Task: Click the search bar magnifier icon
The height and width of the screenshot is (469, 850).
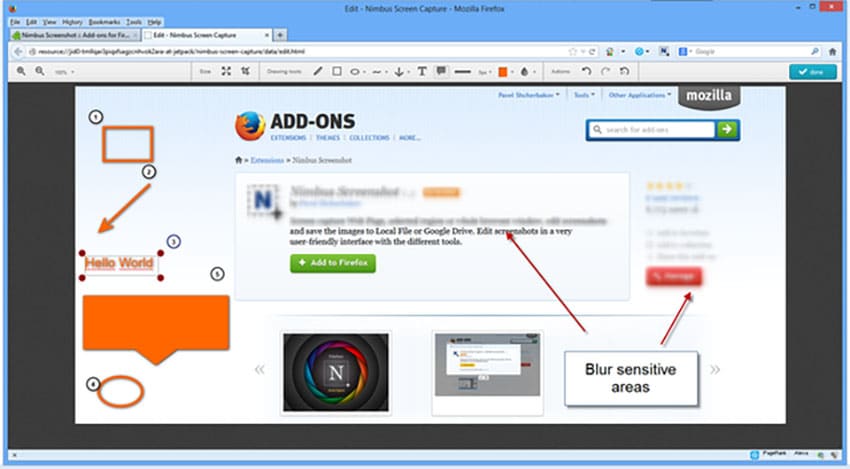Action: click(x=815, y=52)
